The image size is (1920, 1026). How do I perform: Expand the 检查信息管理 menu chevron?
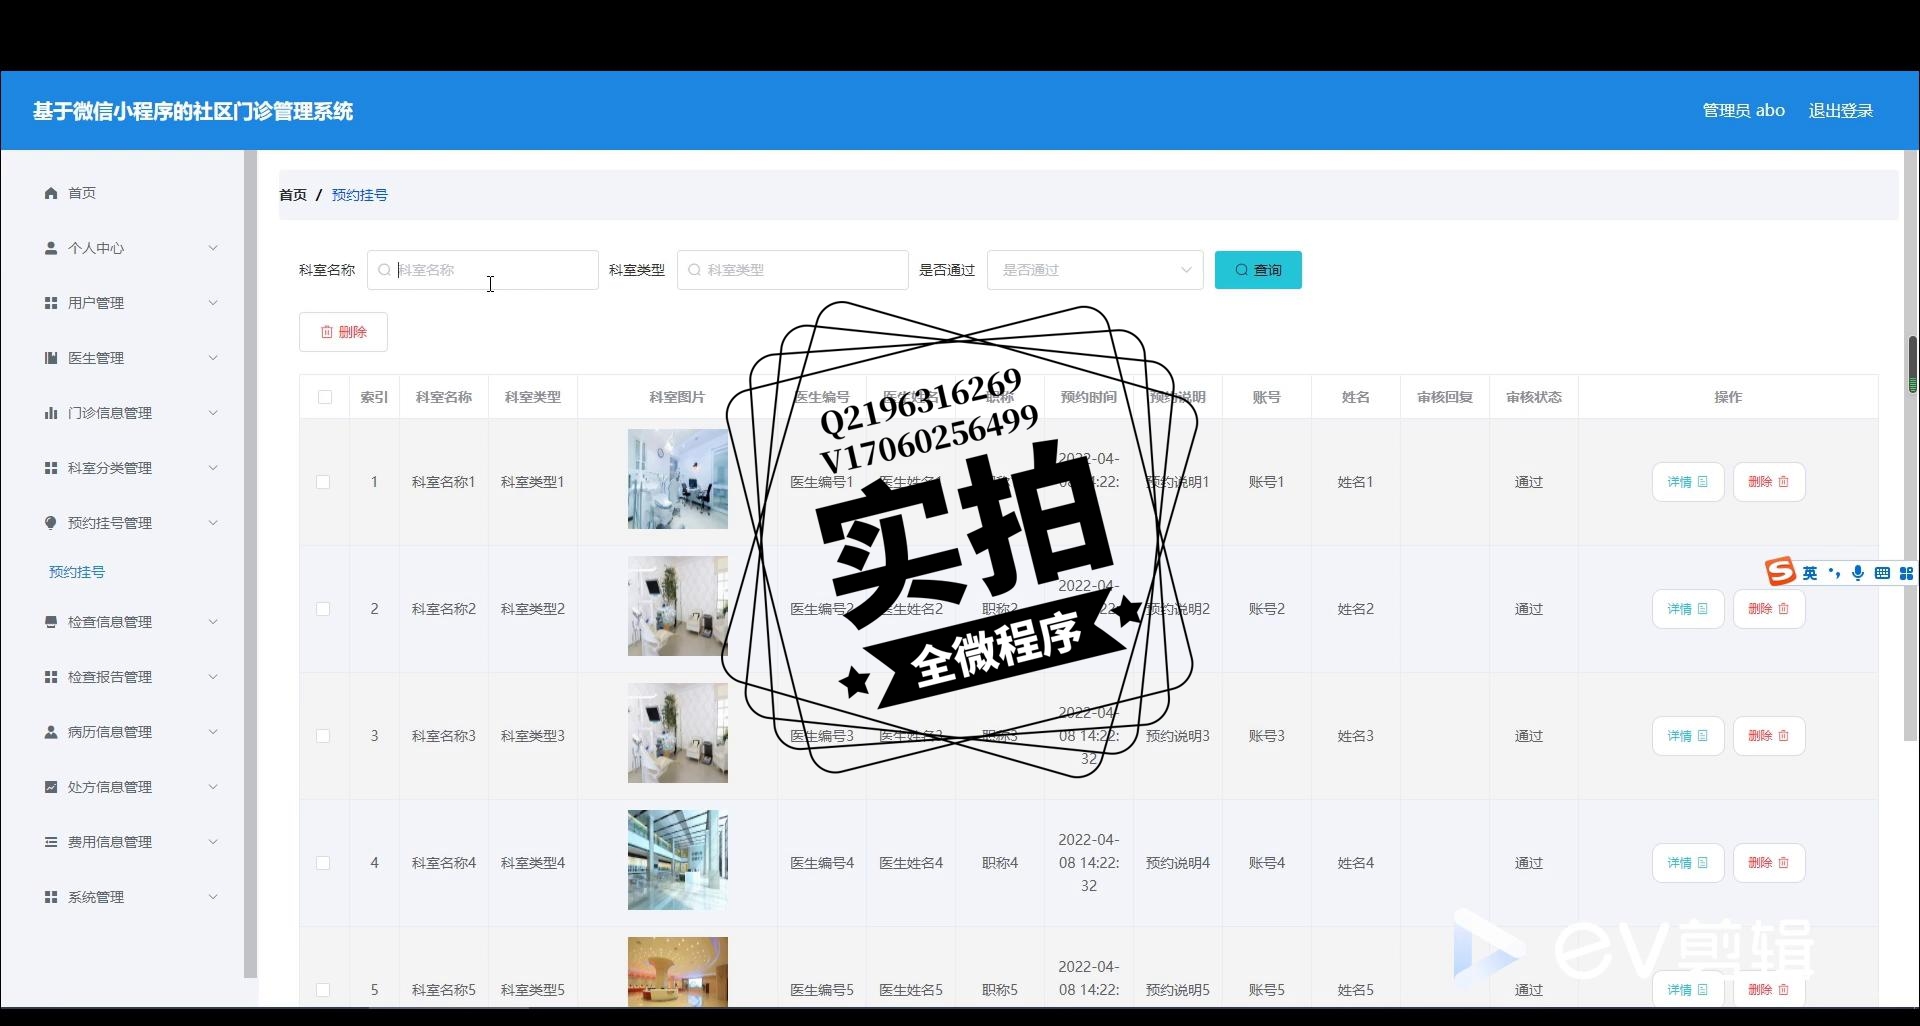point(213,622)
